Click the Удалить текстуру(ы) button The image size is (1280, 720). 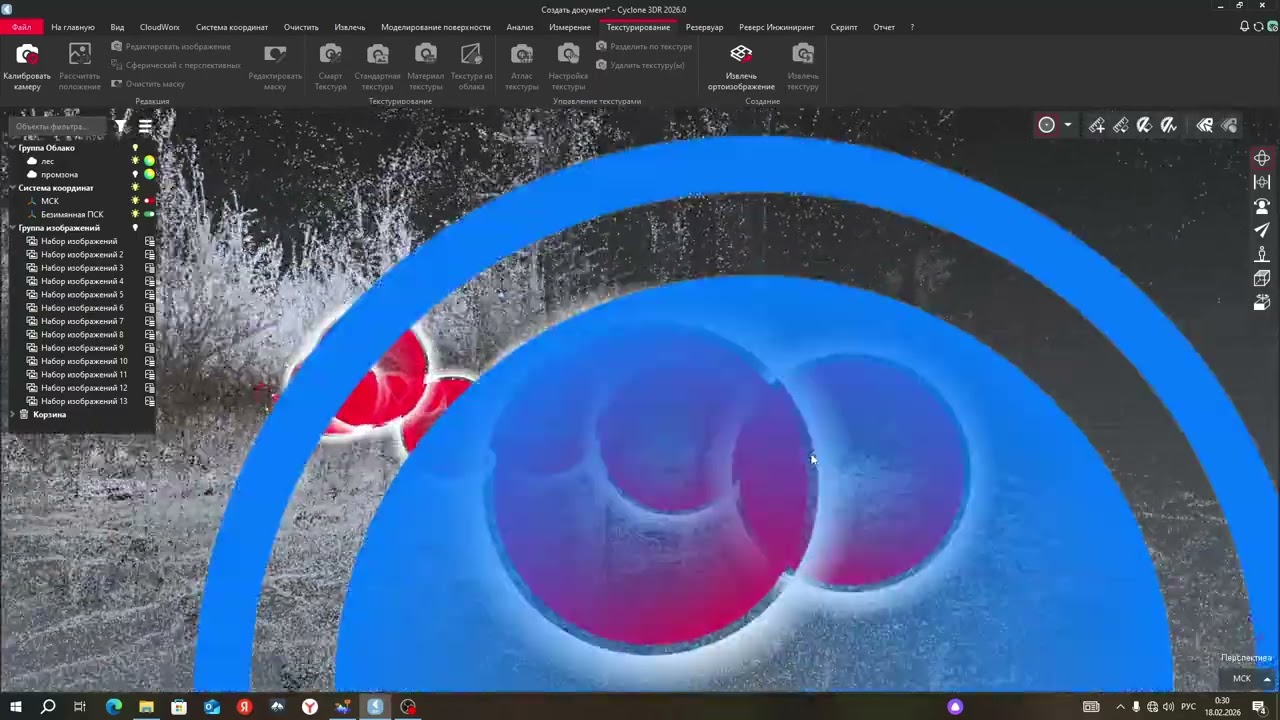[x=640, y=65]
